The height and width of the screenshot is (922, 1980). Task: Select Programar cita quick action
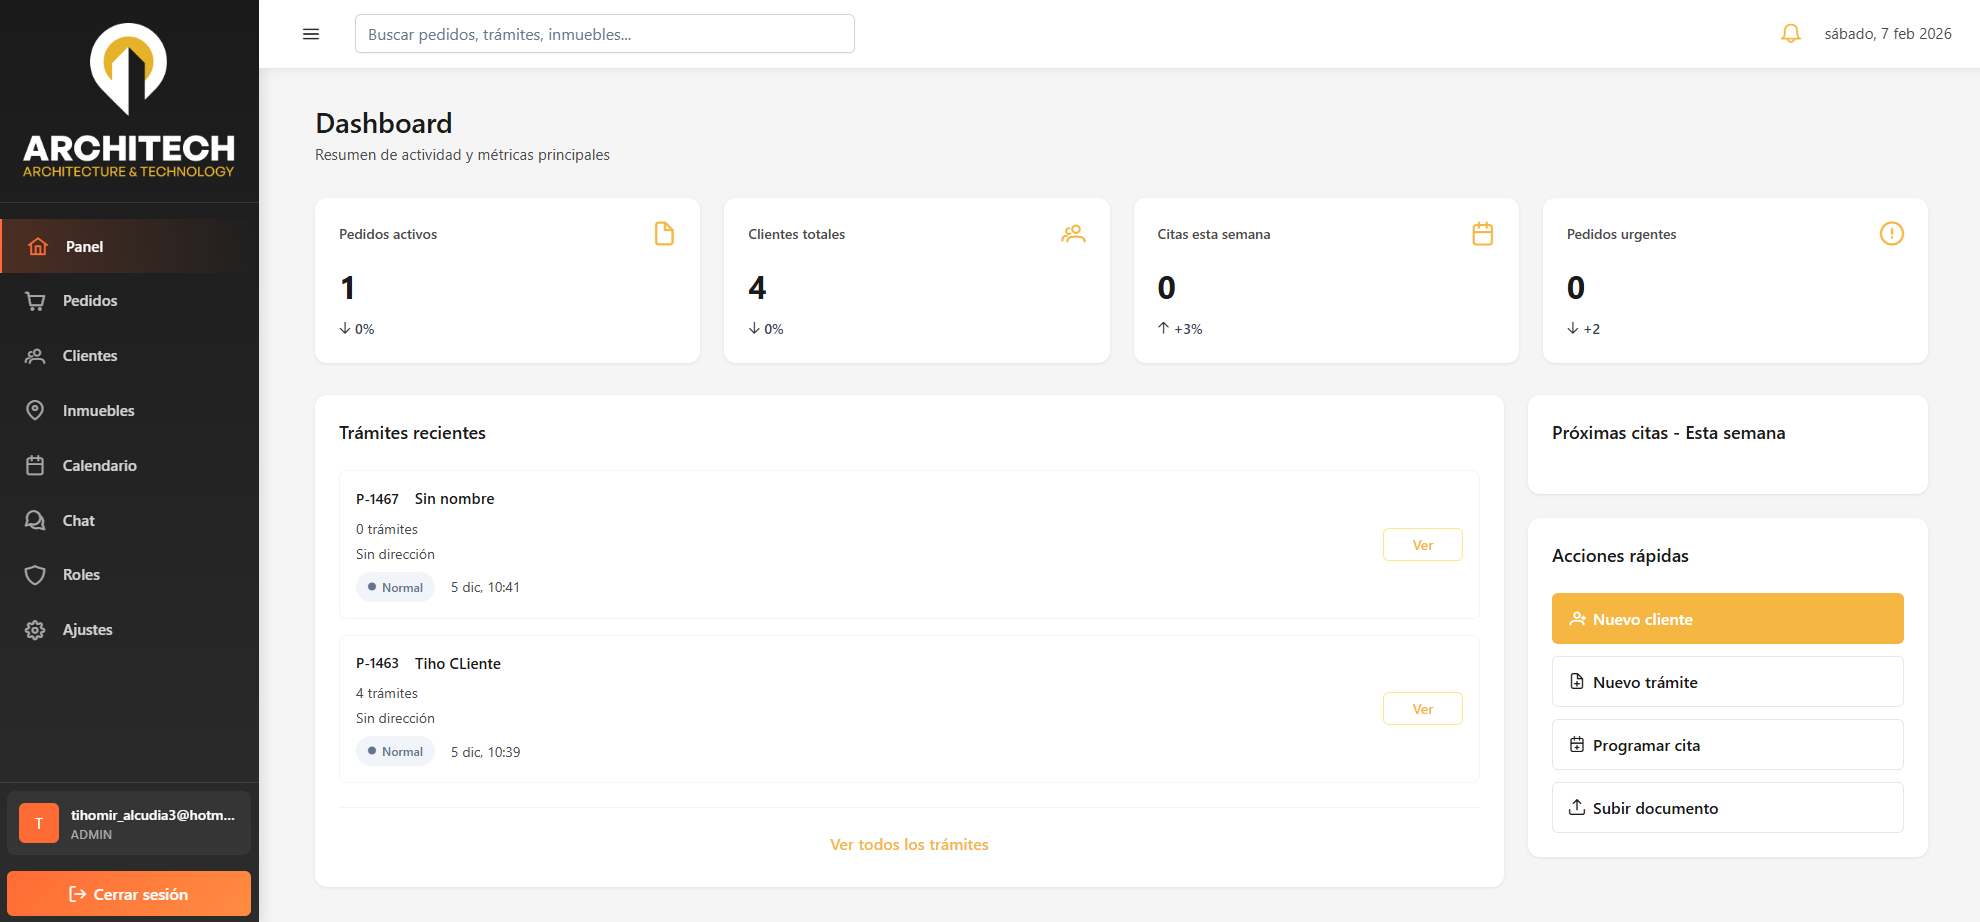[1727, 745]
